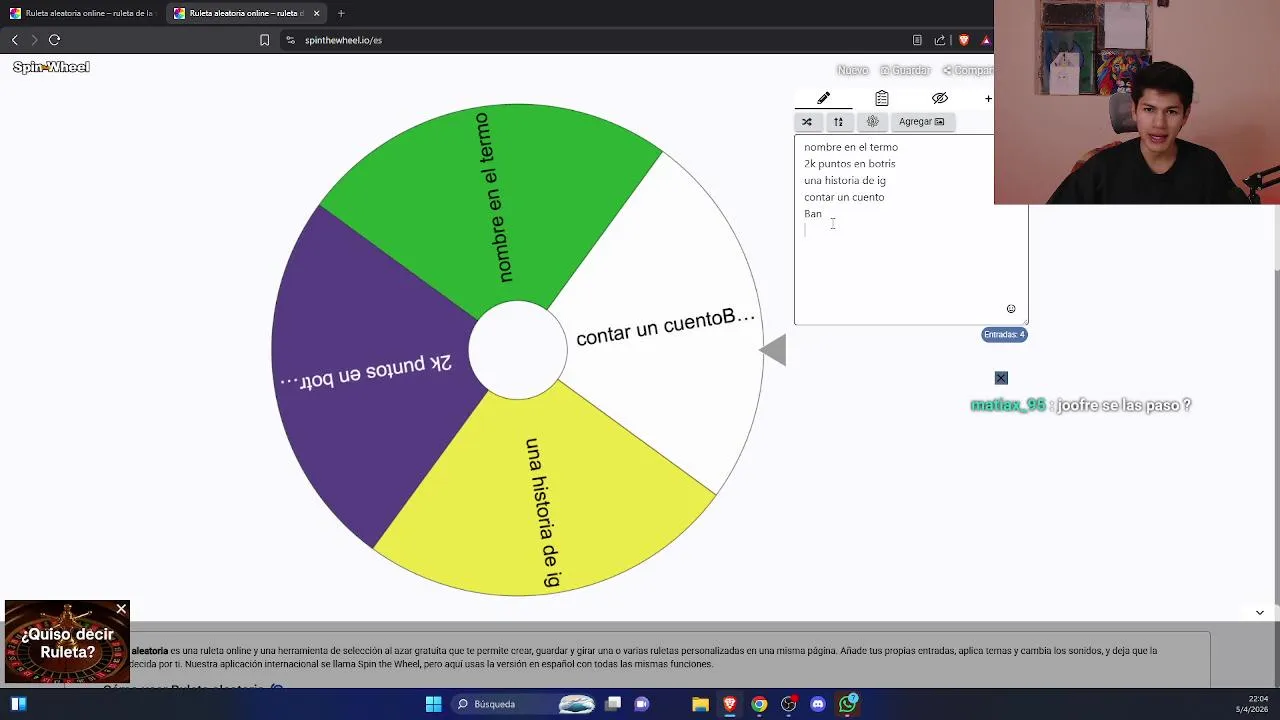The image size is (1280, 720).
Task: Select the 'Ban' entry line
Action: (813, 214)
